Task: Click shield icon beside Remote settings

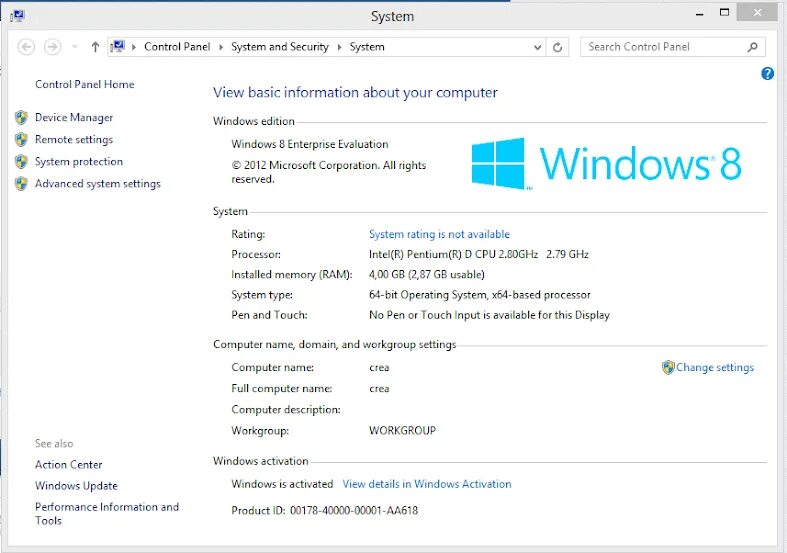Action: point(21,140)
